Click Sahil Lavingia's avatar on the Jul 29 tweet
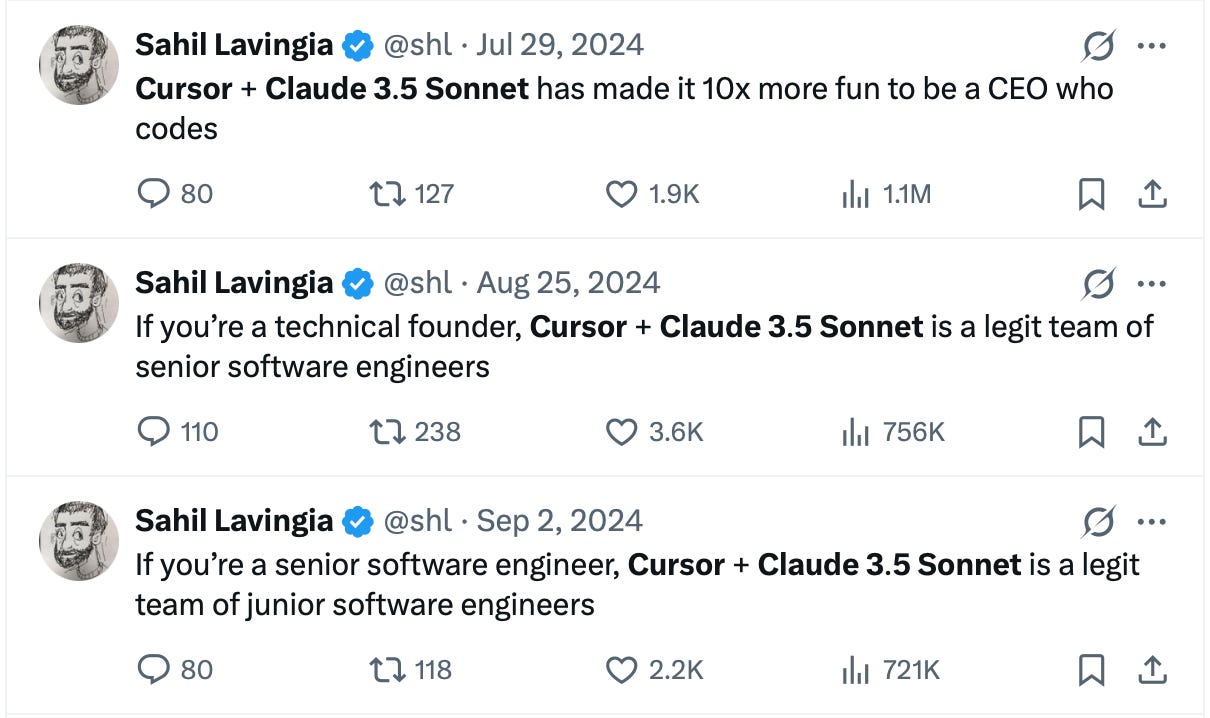This screenshot has width=1210, height=718. pos(78,64)
